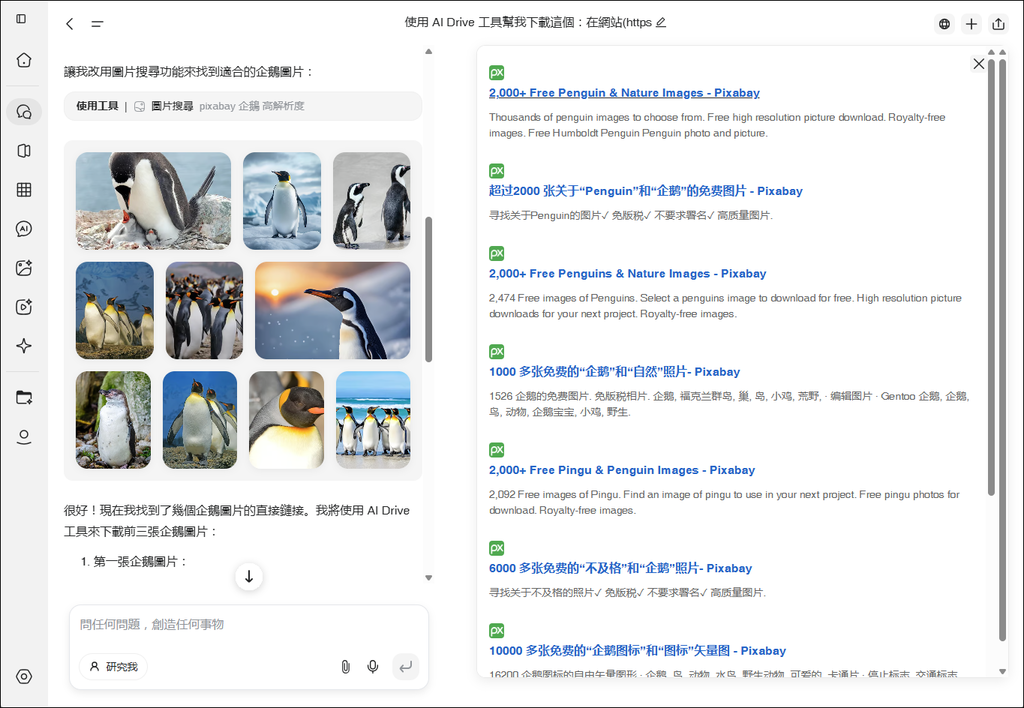This screenshot has height=708, width=1024.
Task: Open the image generation sidebar icon
Action: (24, 268)
